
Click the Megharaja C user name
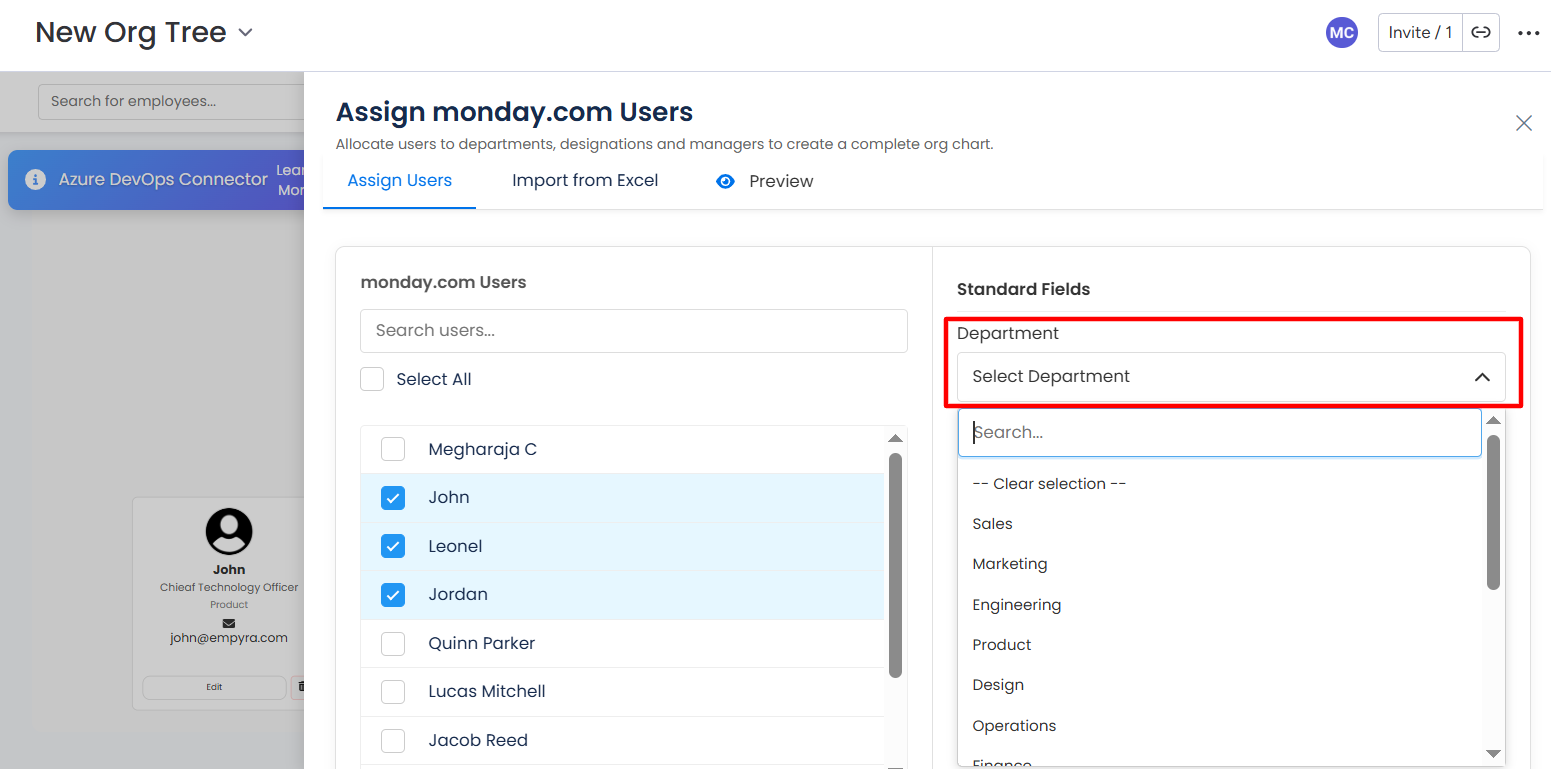[x=483, y=450]
